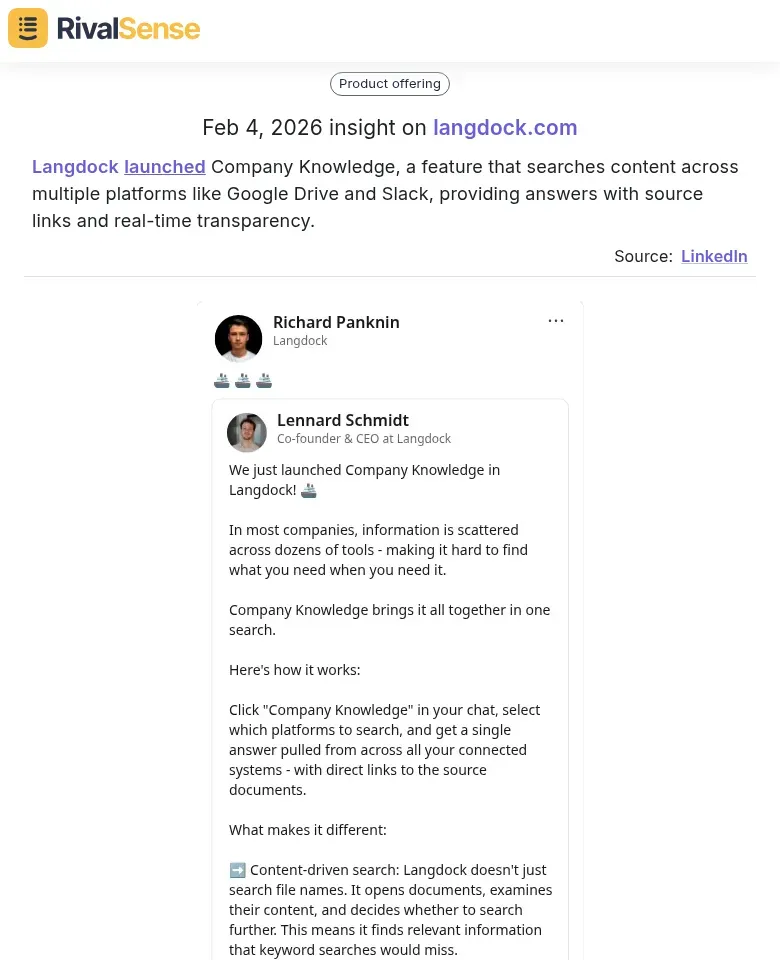Click the "Langdock" subtitle under Richard Panknin
Image resolution: width=780 pixels, height=960 pixels.
tap(300, 341)
